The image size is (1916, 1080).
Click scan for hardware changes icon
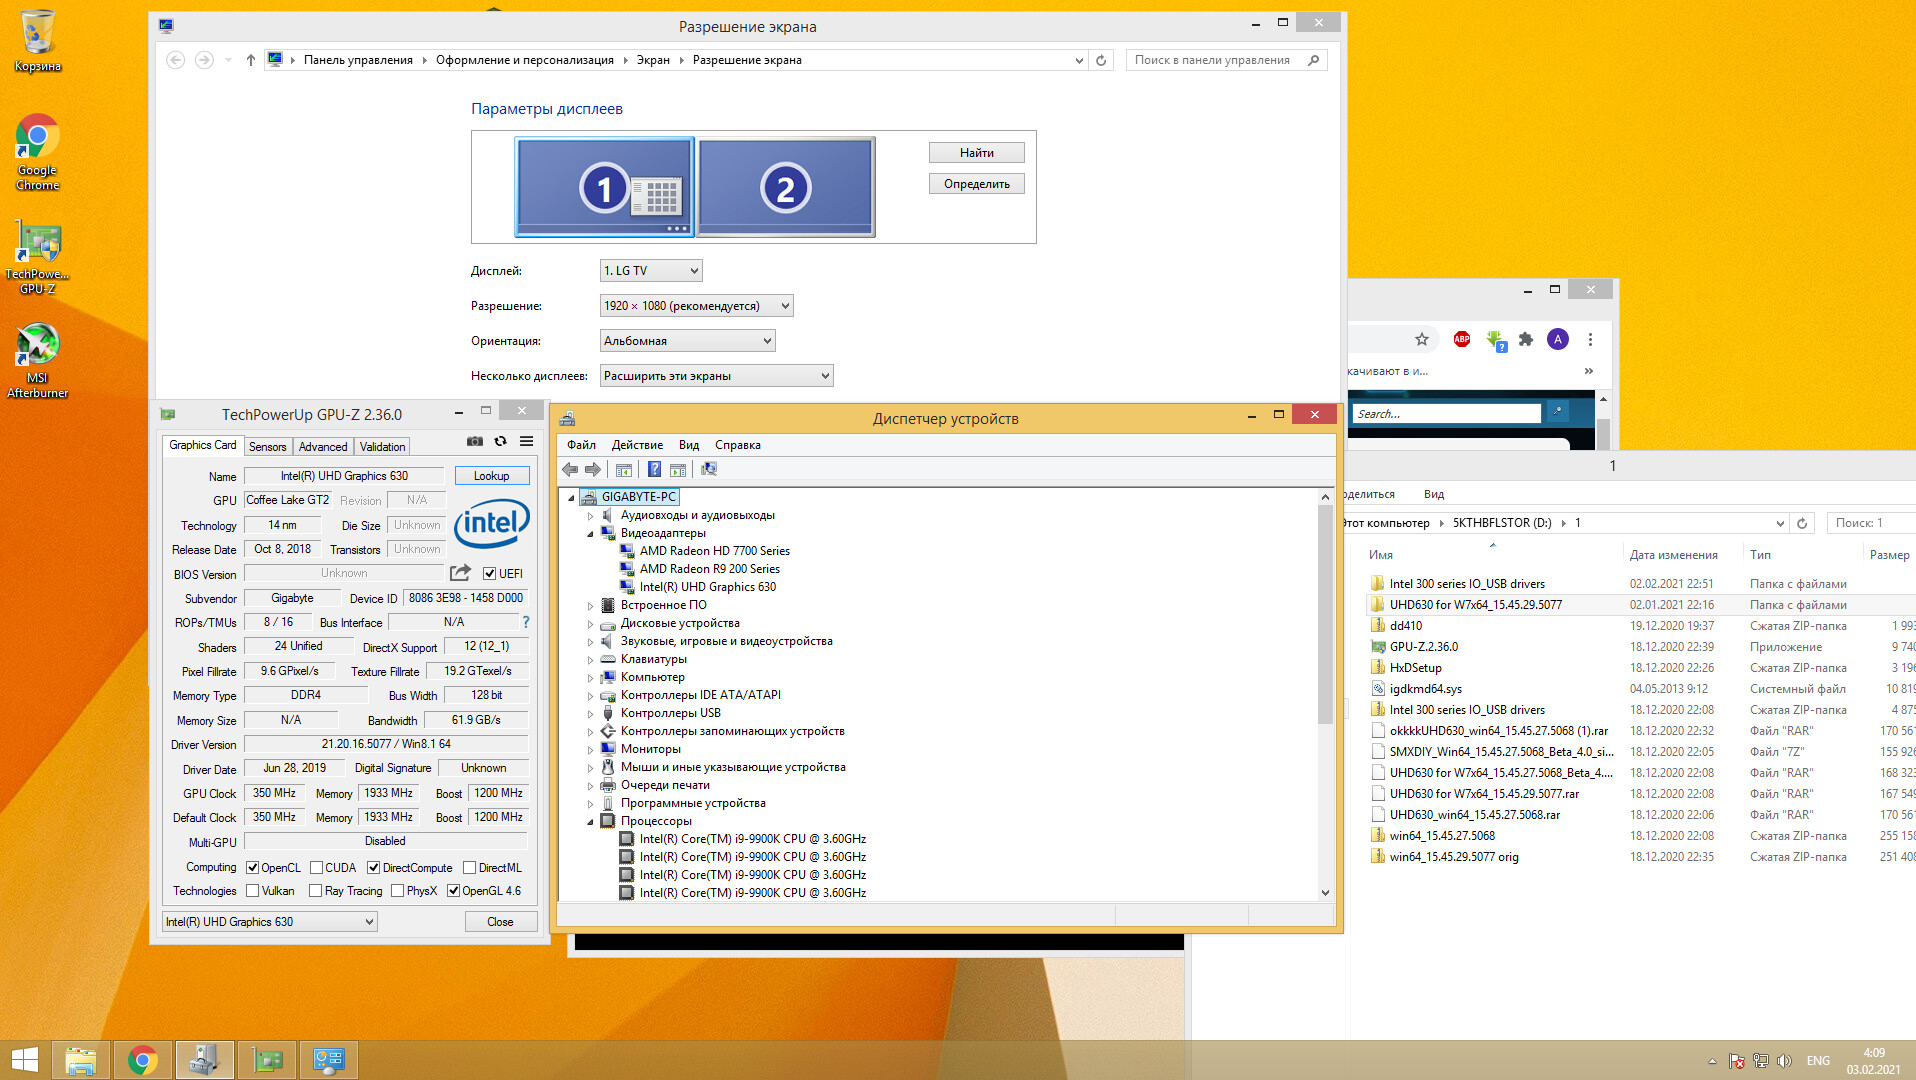[709, 470]
